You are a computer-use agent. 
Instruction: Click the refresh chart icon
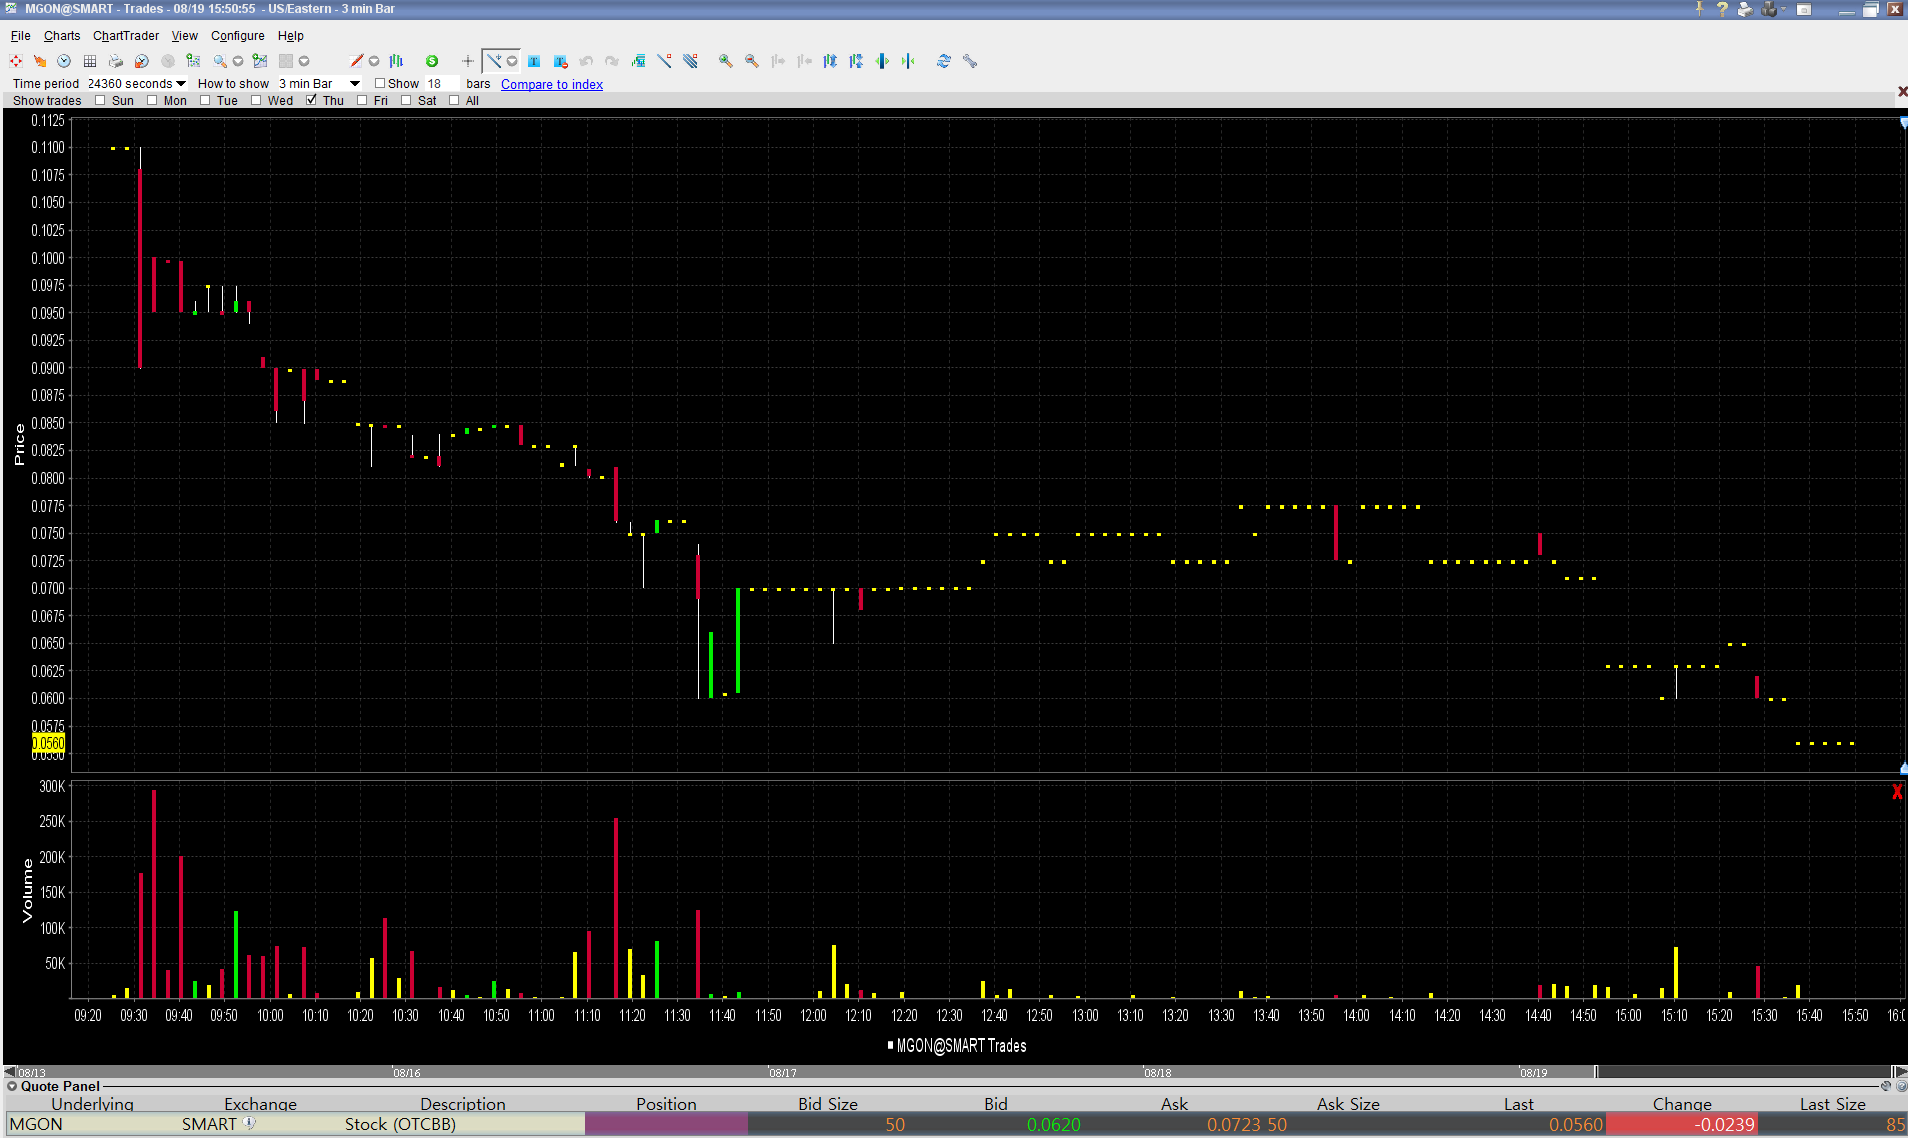(x=943, y=61)
